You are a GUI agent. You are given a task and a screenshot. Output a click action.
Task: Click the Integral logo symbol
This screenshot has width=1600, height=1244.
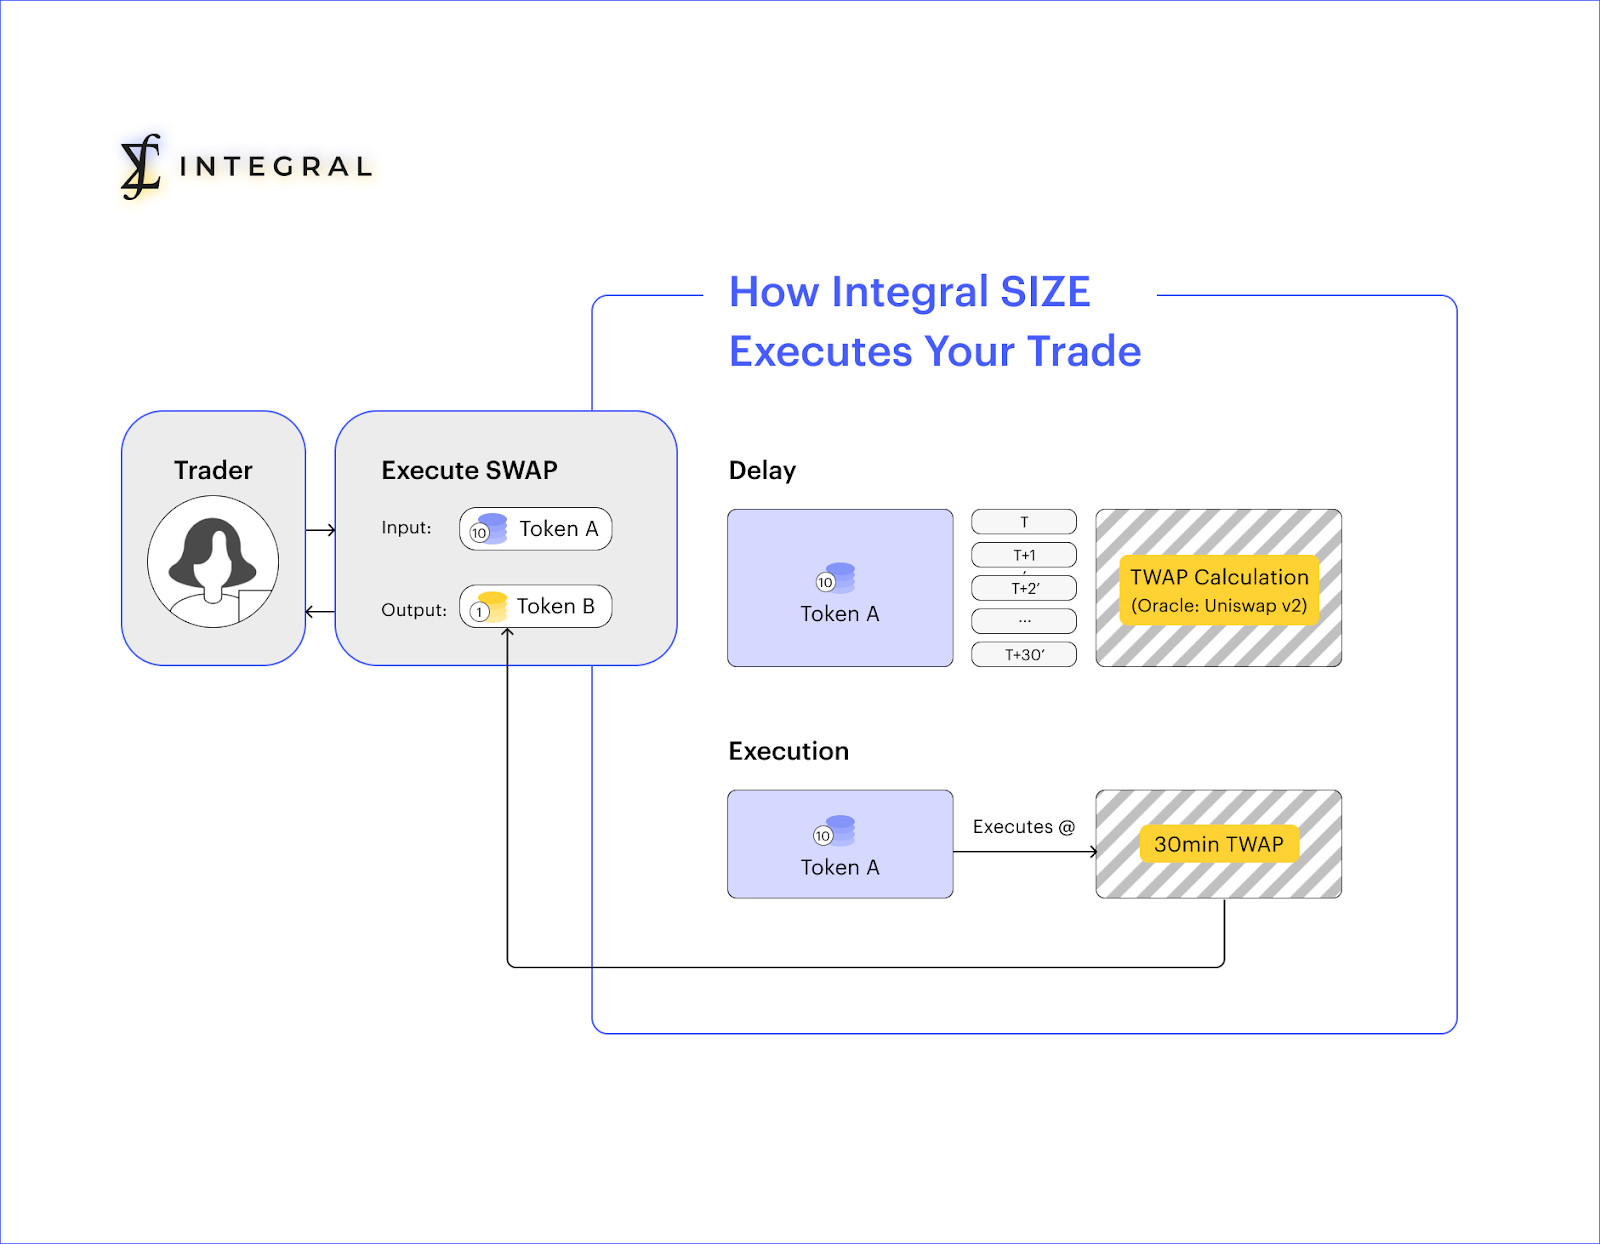141,166
